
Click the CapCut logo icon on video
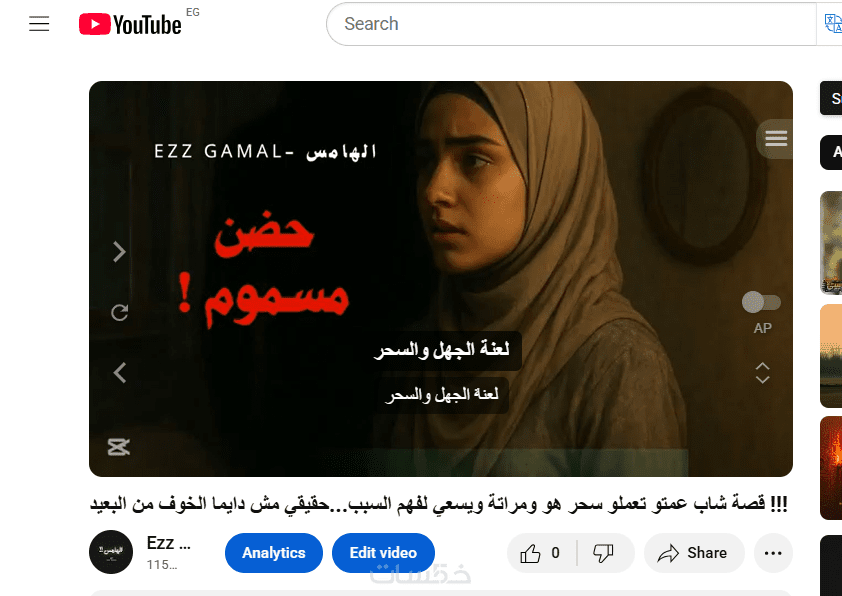pos(119,447)
